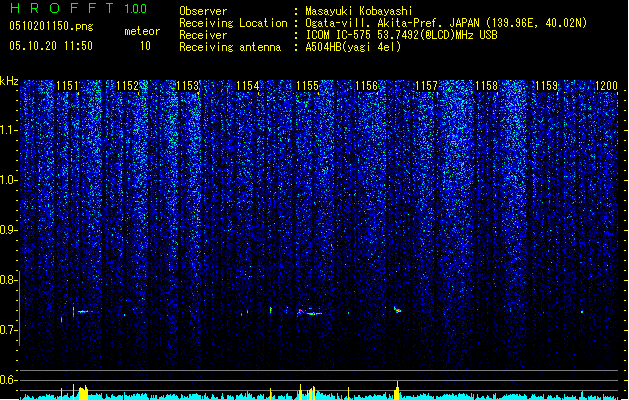Click the 'Receiving antenna' label
The height and width of the screenshot is (400, 629).
point(230,47)
